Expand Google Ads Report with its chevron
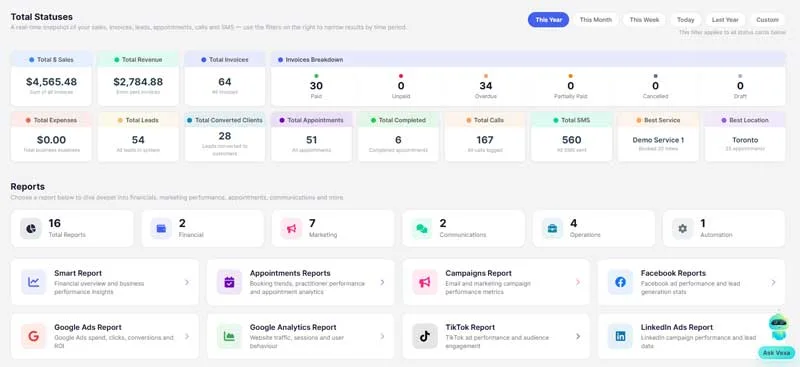This screenshot has height=367, width=800. 187,336
